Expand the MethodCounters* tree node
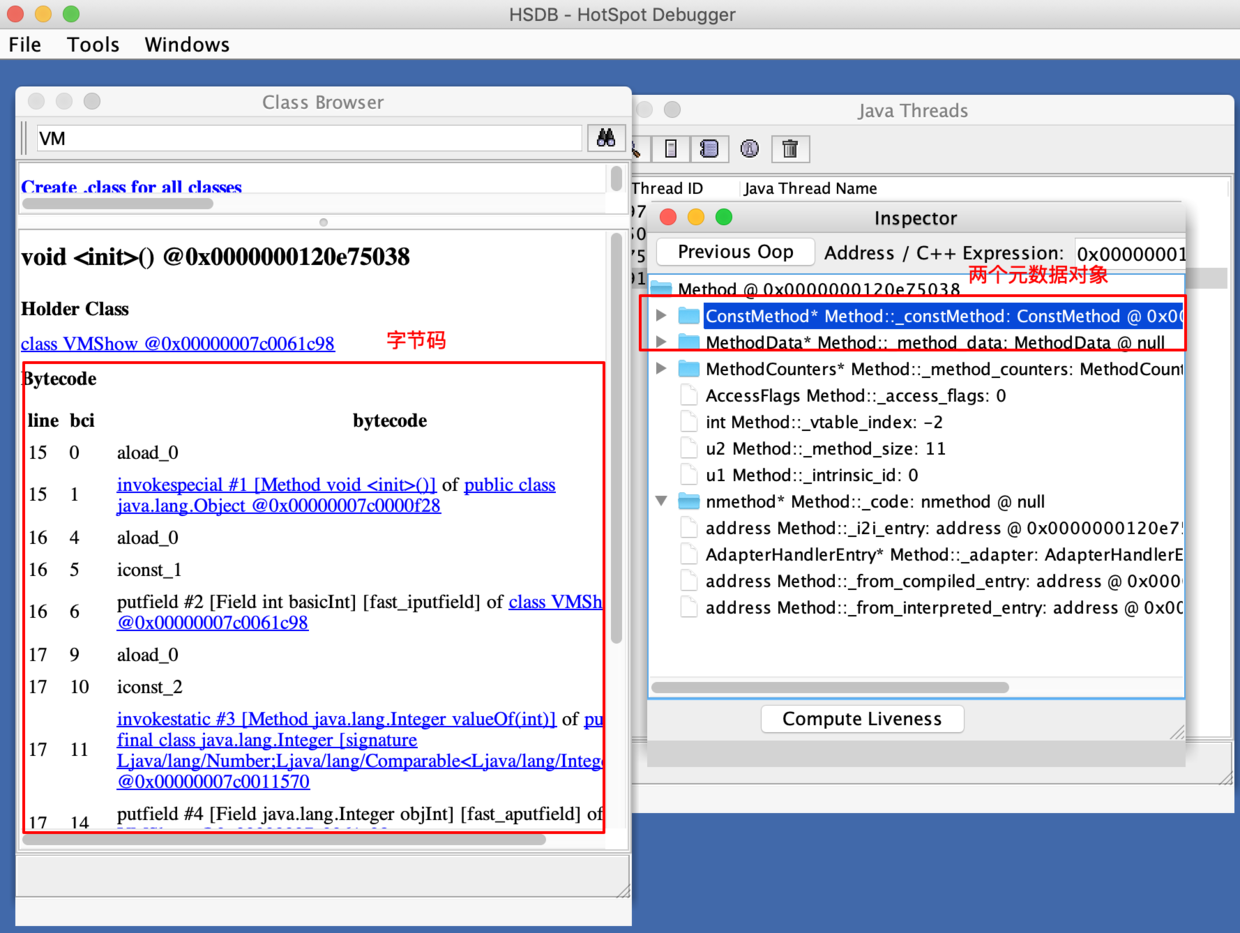This screenshot has width=1240, height=933. (x=662, y=369)
